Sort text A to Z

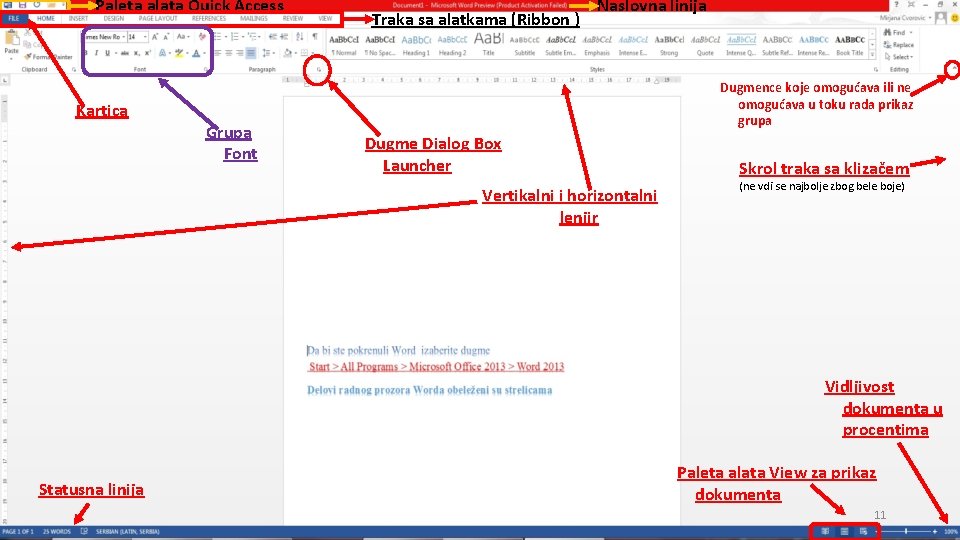pos(299,37)
